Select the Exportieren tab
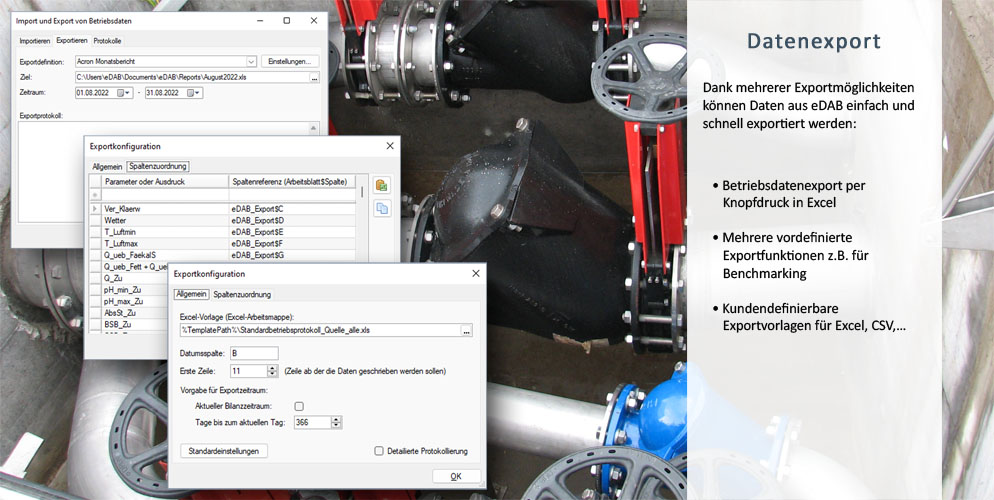 (72, 41)
